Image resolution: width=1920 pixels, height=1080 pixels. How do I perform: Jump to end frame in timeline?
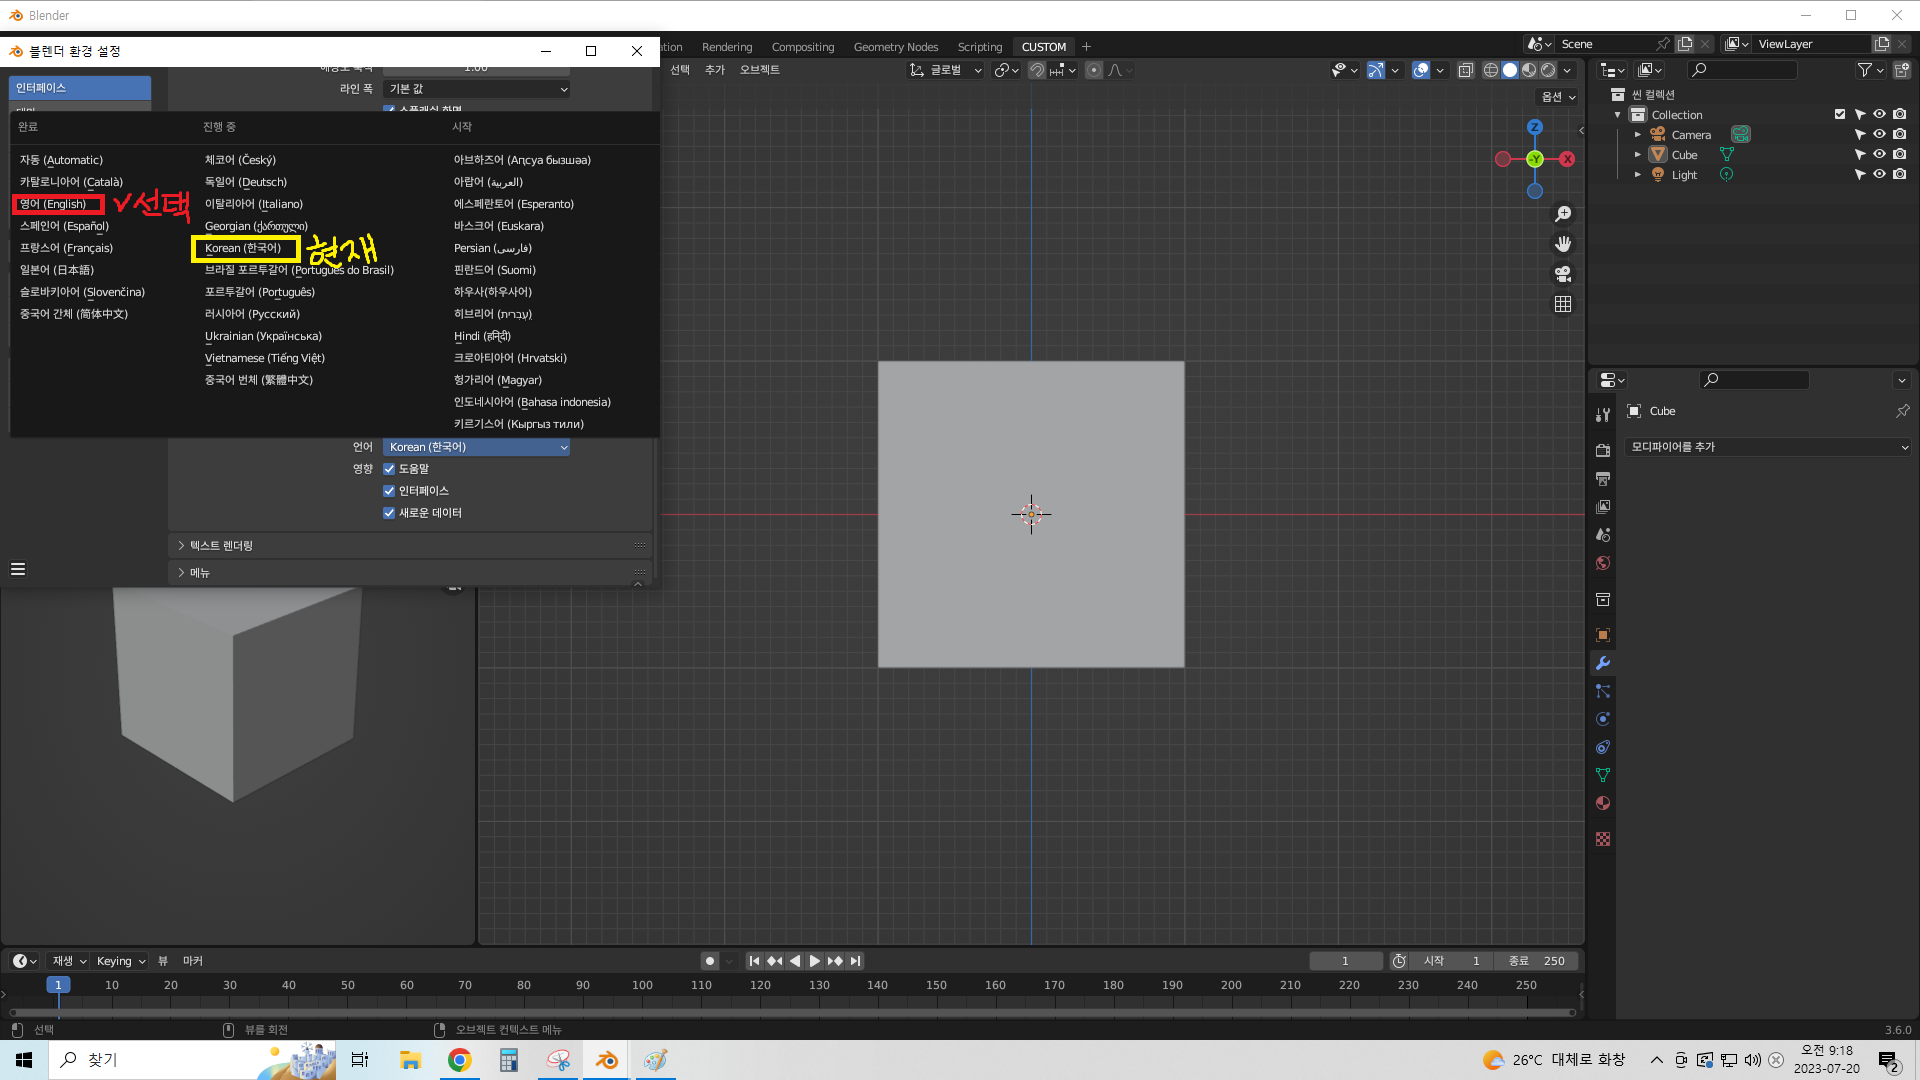pos(855,961)
